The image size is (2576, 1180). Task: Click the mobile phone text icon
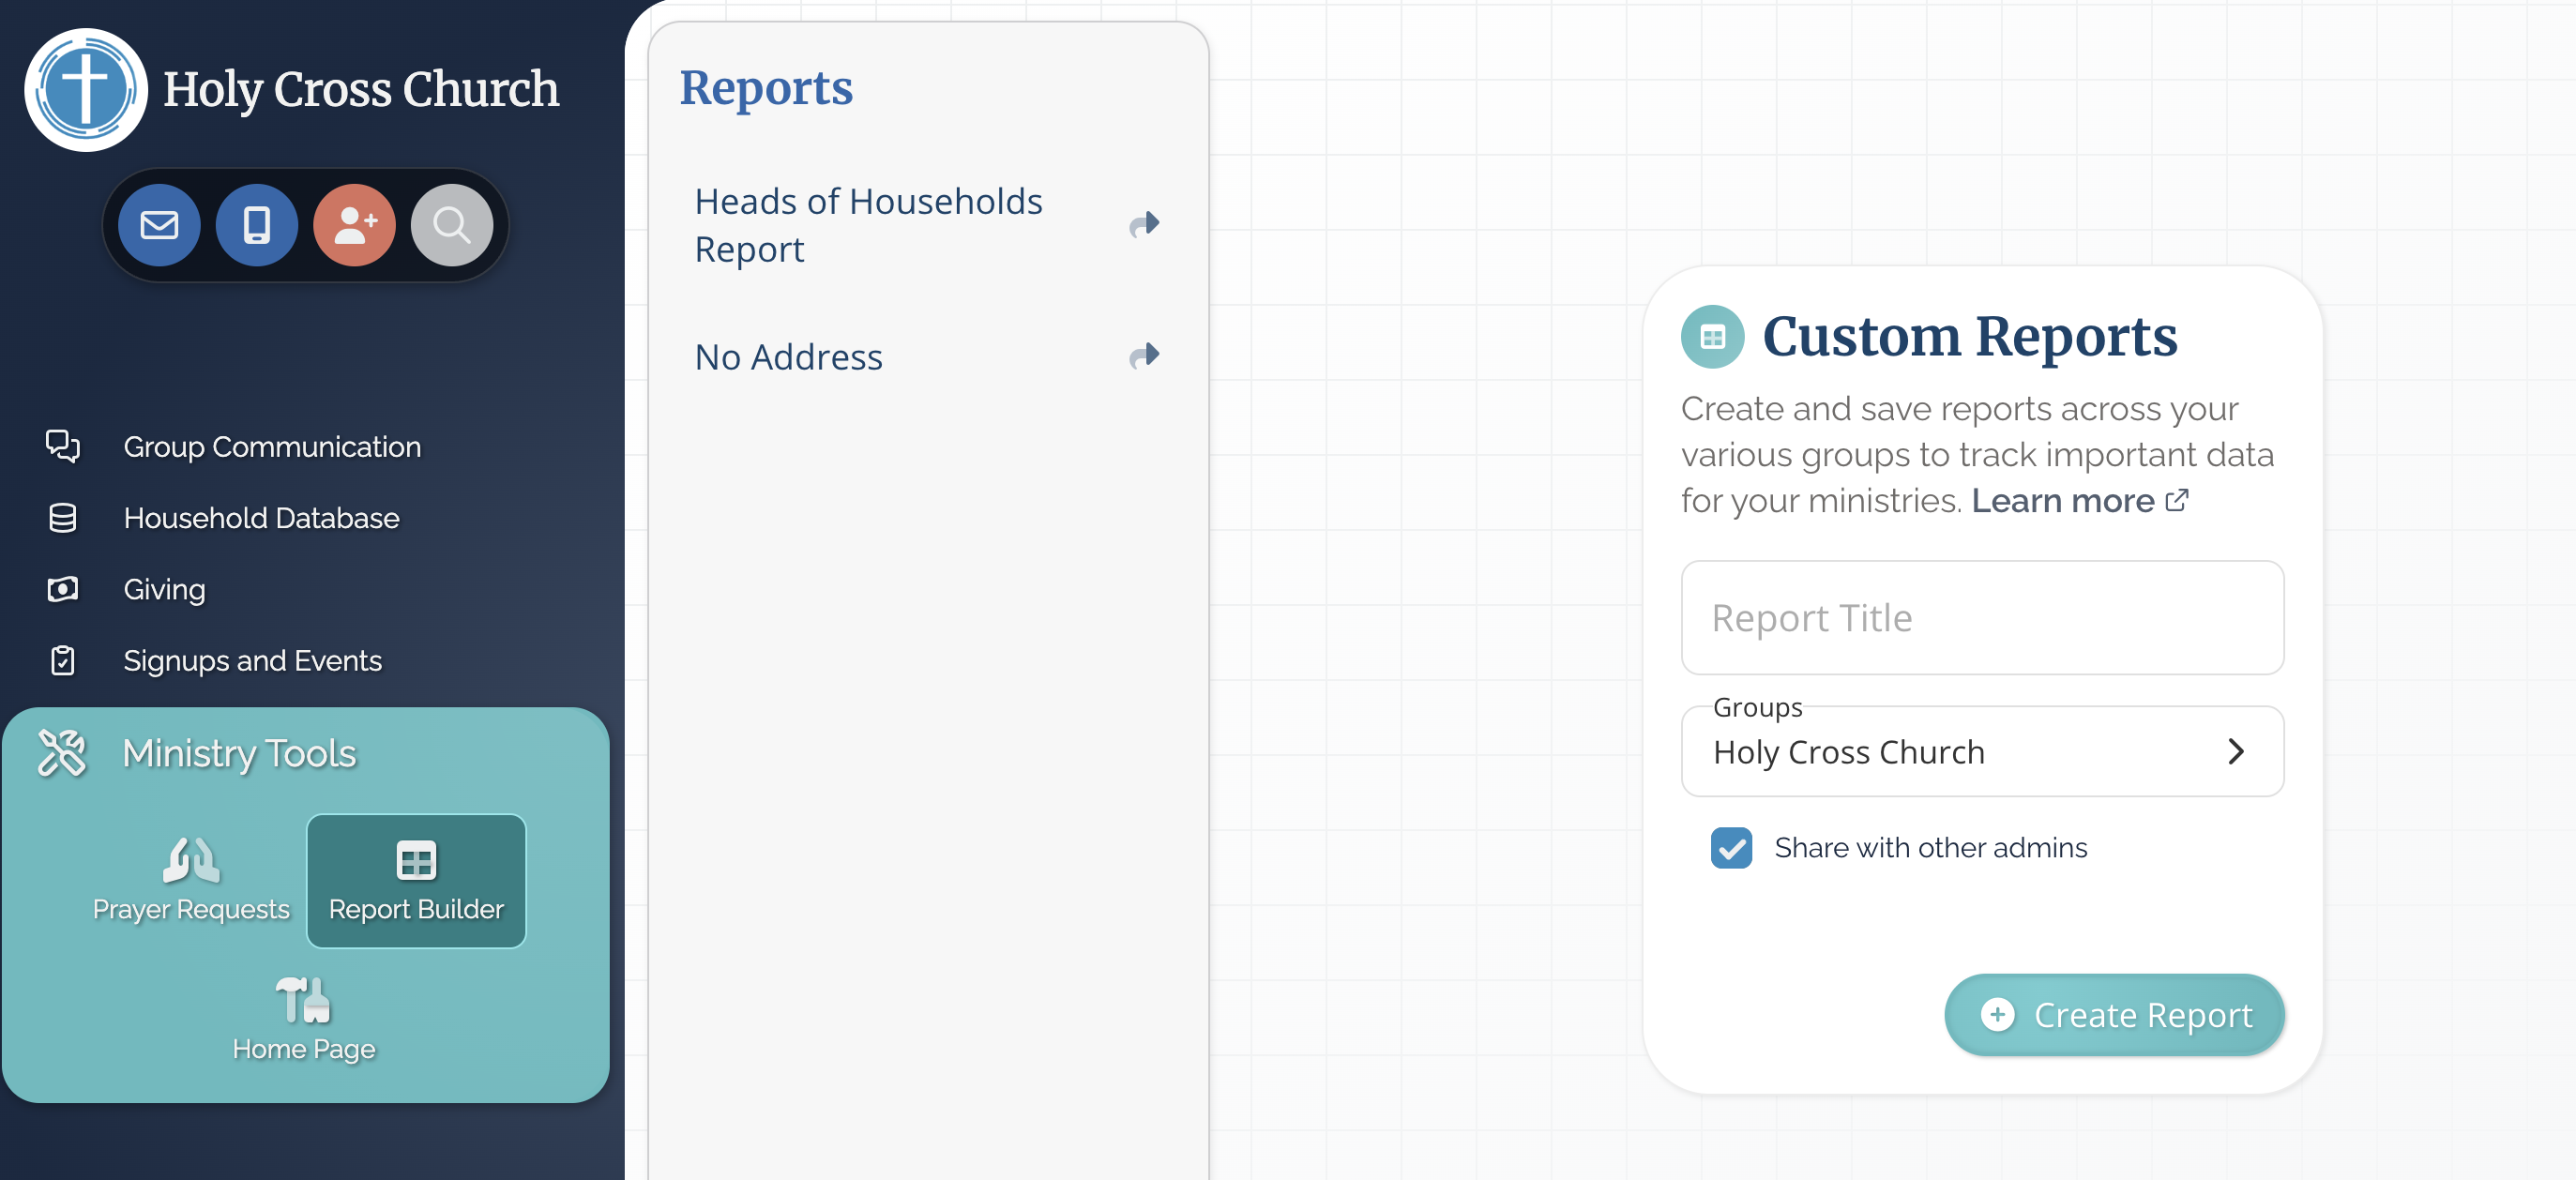(x=257, y=225)
